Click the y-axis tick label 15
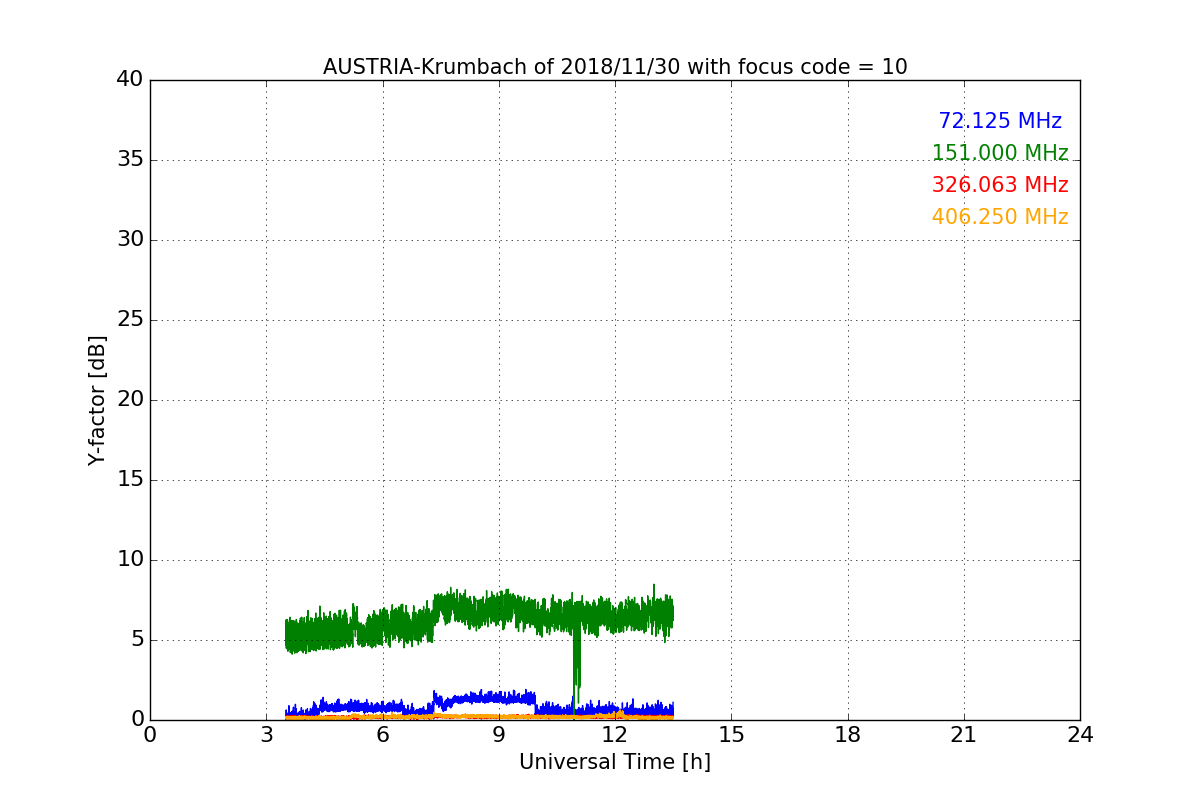Image resolution: width=1200 pixels, height=800 pixels. point(130,480)
